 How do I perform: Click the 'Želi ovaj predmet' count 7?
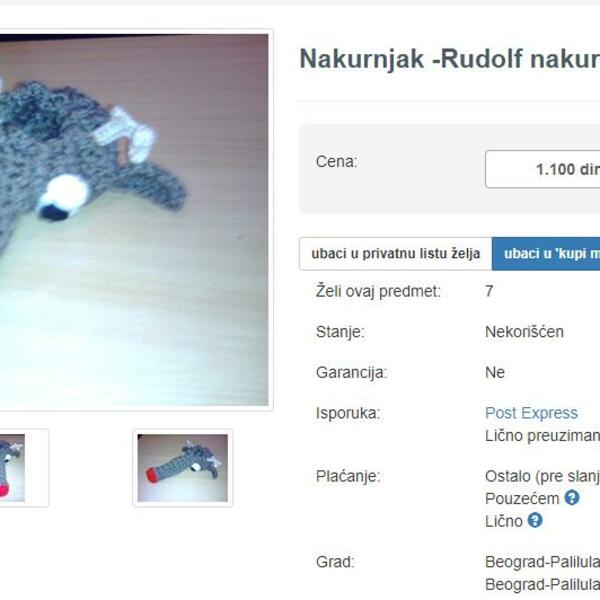tap(489, 291)
